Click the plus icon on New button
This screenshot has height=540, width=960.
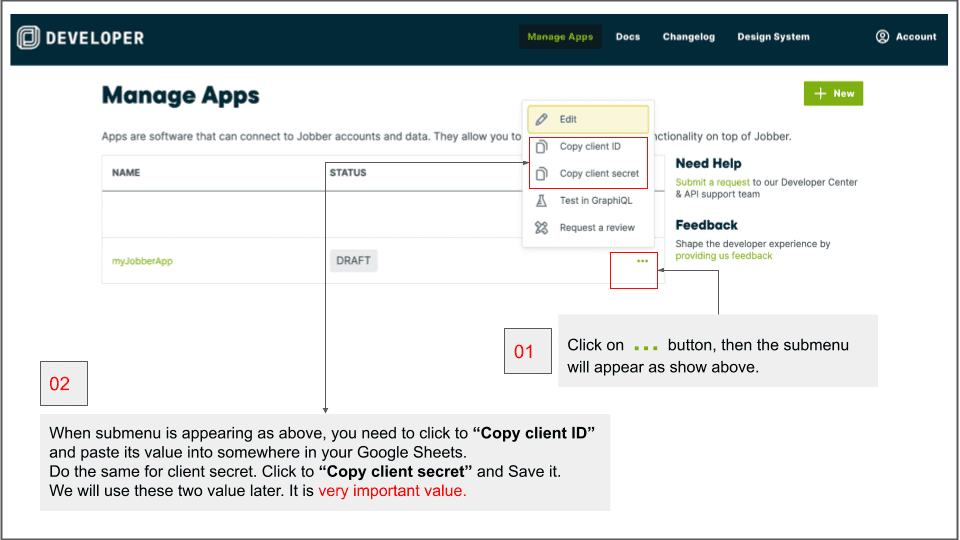click(x=820, y=93)
